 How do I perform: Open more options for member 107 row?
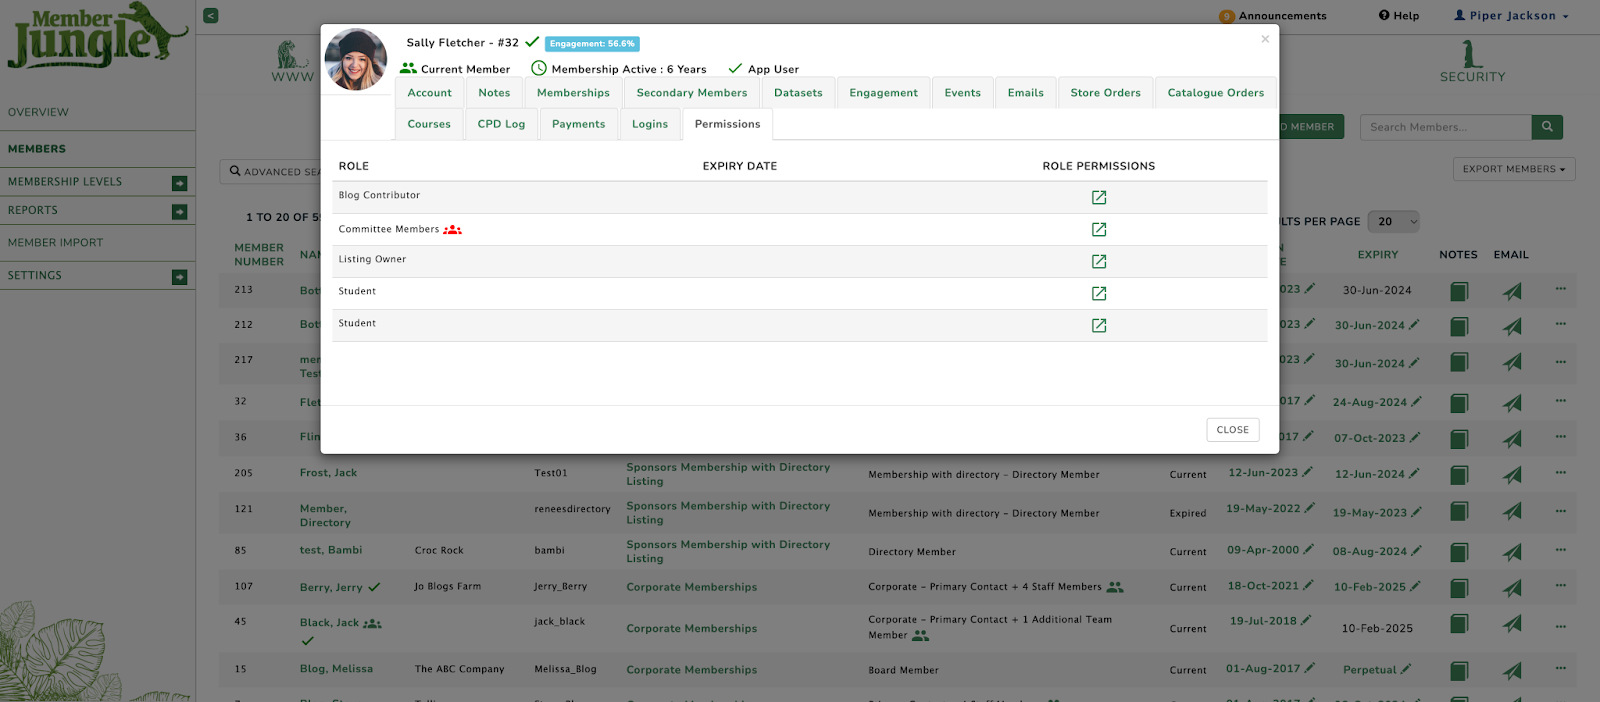(1560, 586)
